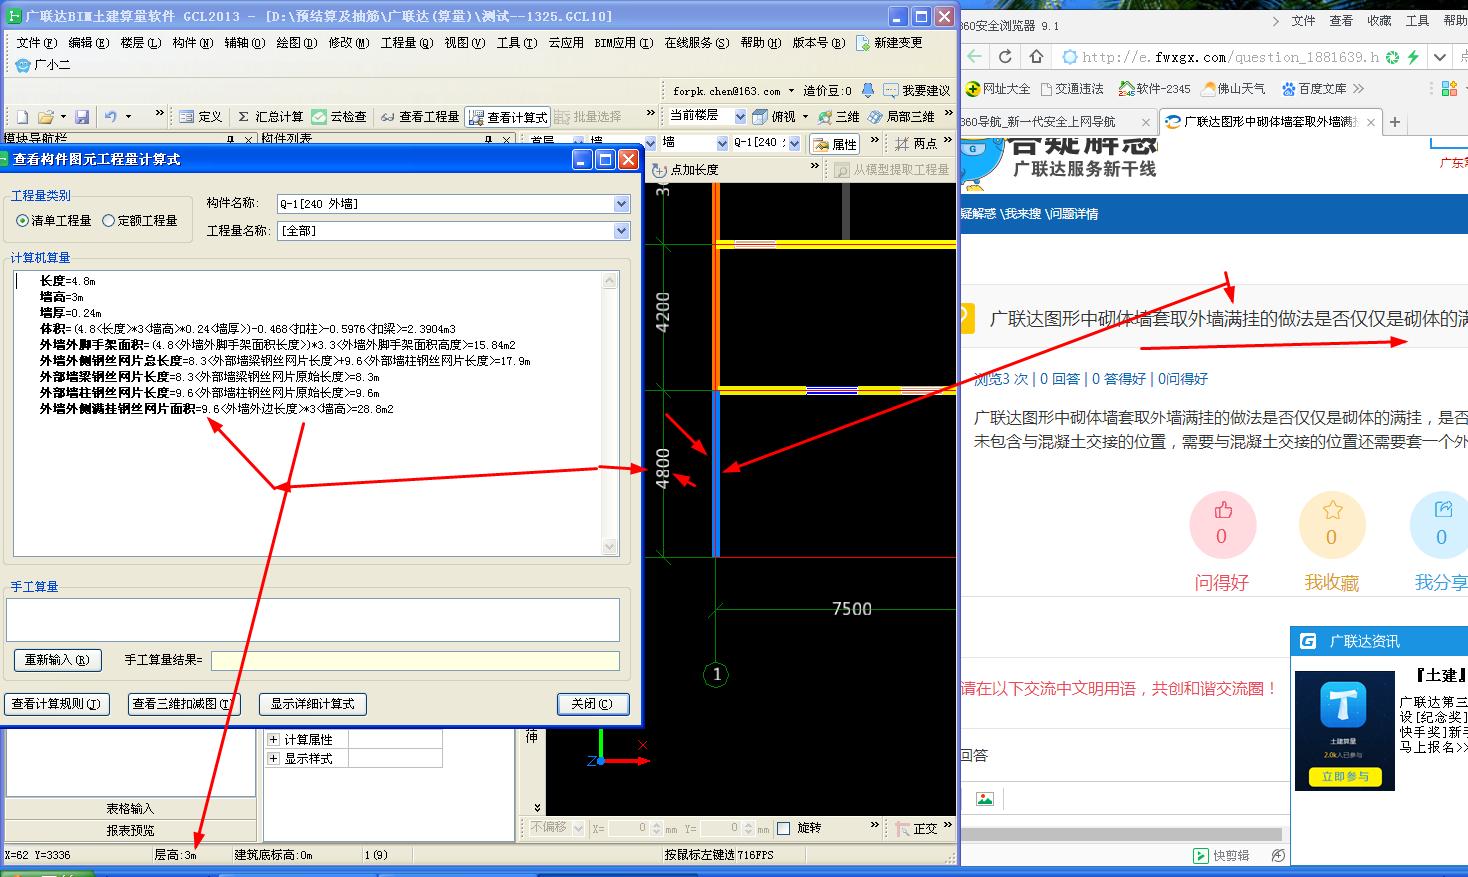Switch to 俯视 top view
This screenshot has height=877, width=1468.
click(774, 117)
